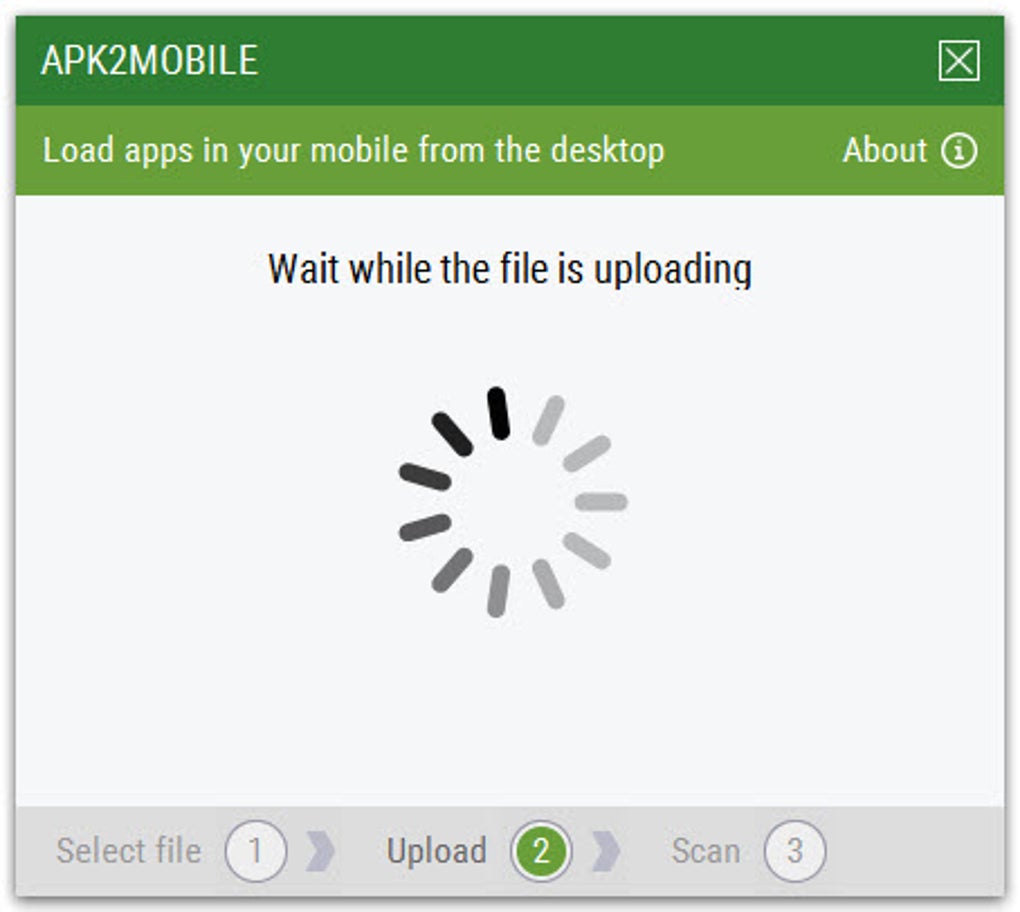
Task: Select the Upload step label
Action: tap(436, 852)
